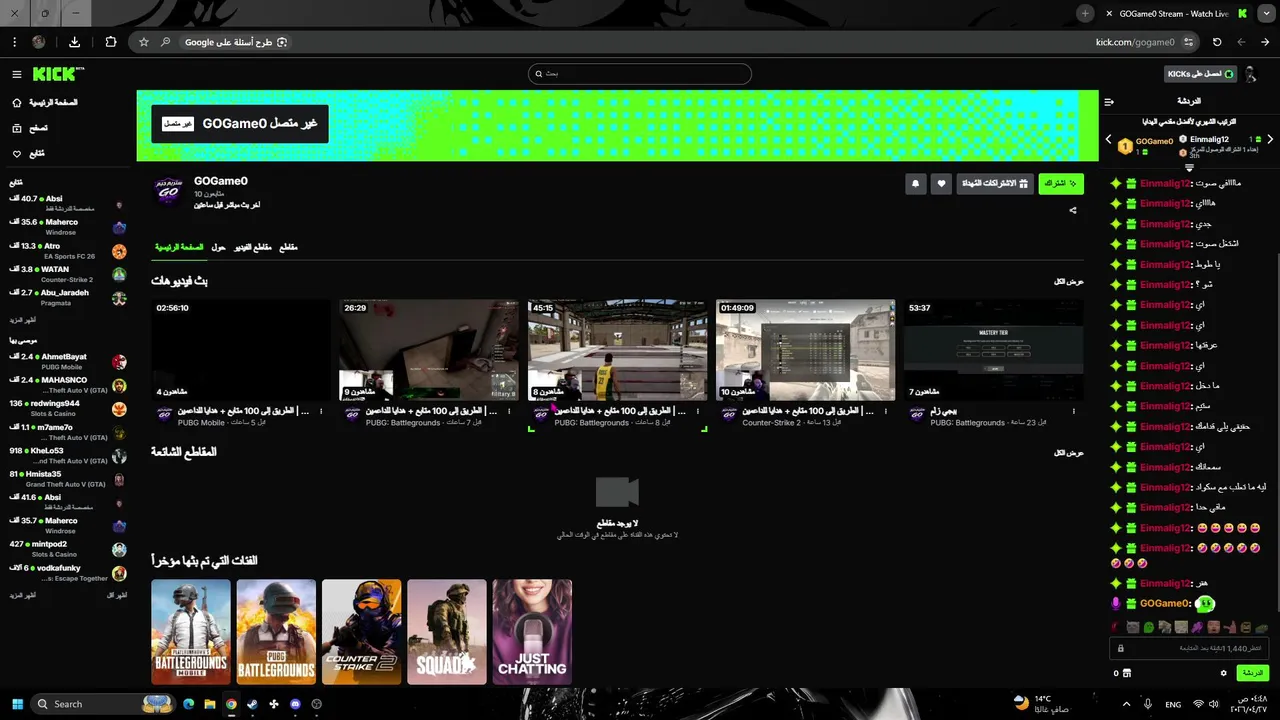Select the about tab
The width and height of the screenshot is (1280, 720).
click(218, 247)
